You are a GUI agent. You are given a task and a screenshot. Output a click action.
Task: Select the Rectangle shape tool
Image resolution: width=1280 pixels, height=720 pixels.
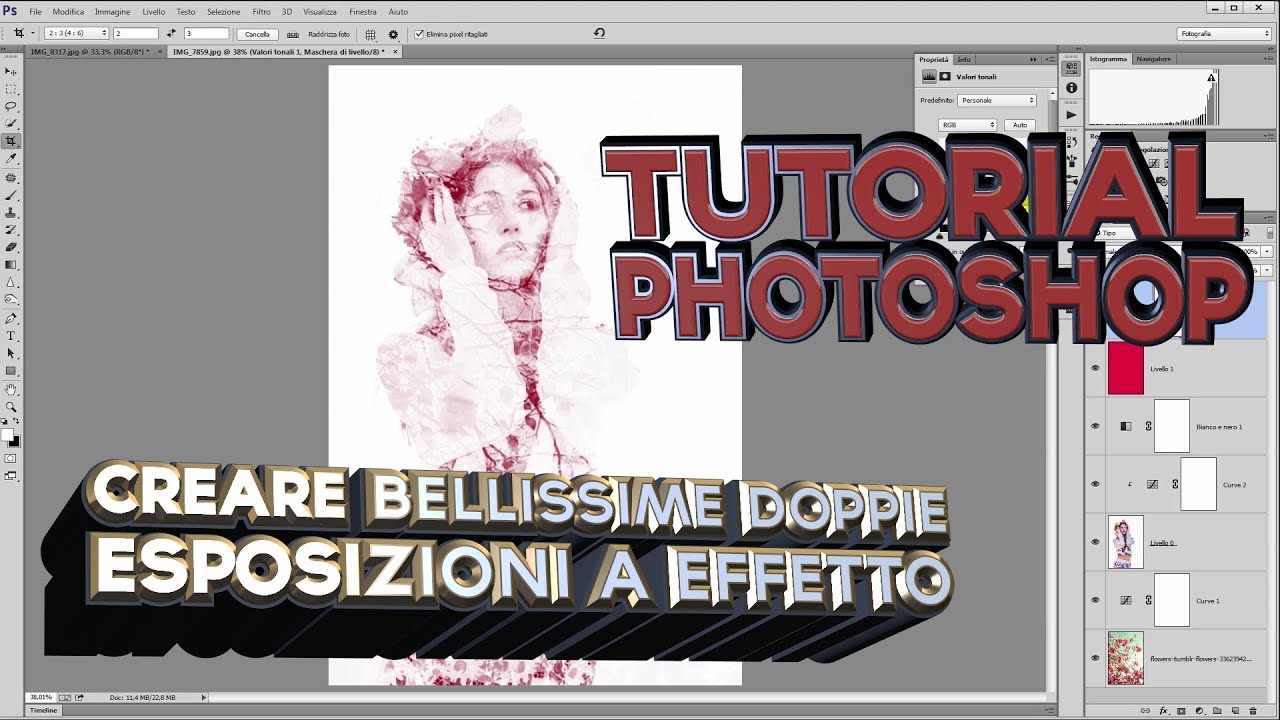click(11, 370)
